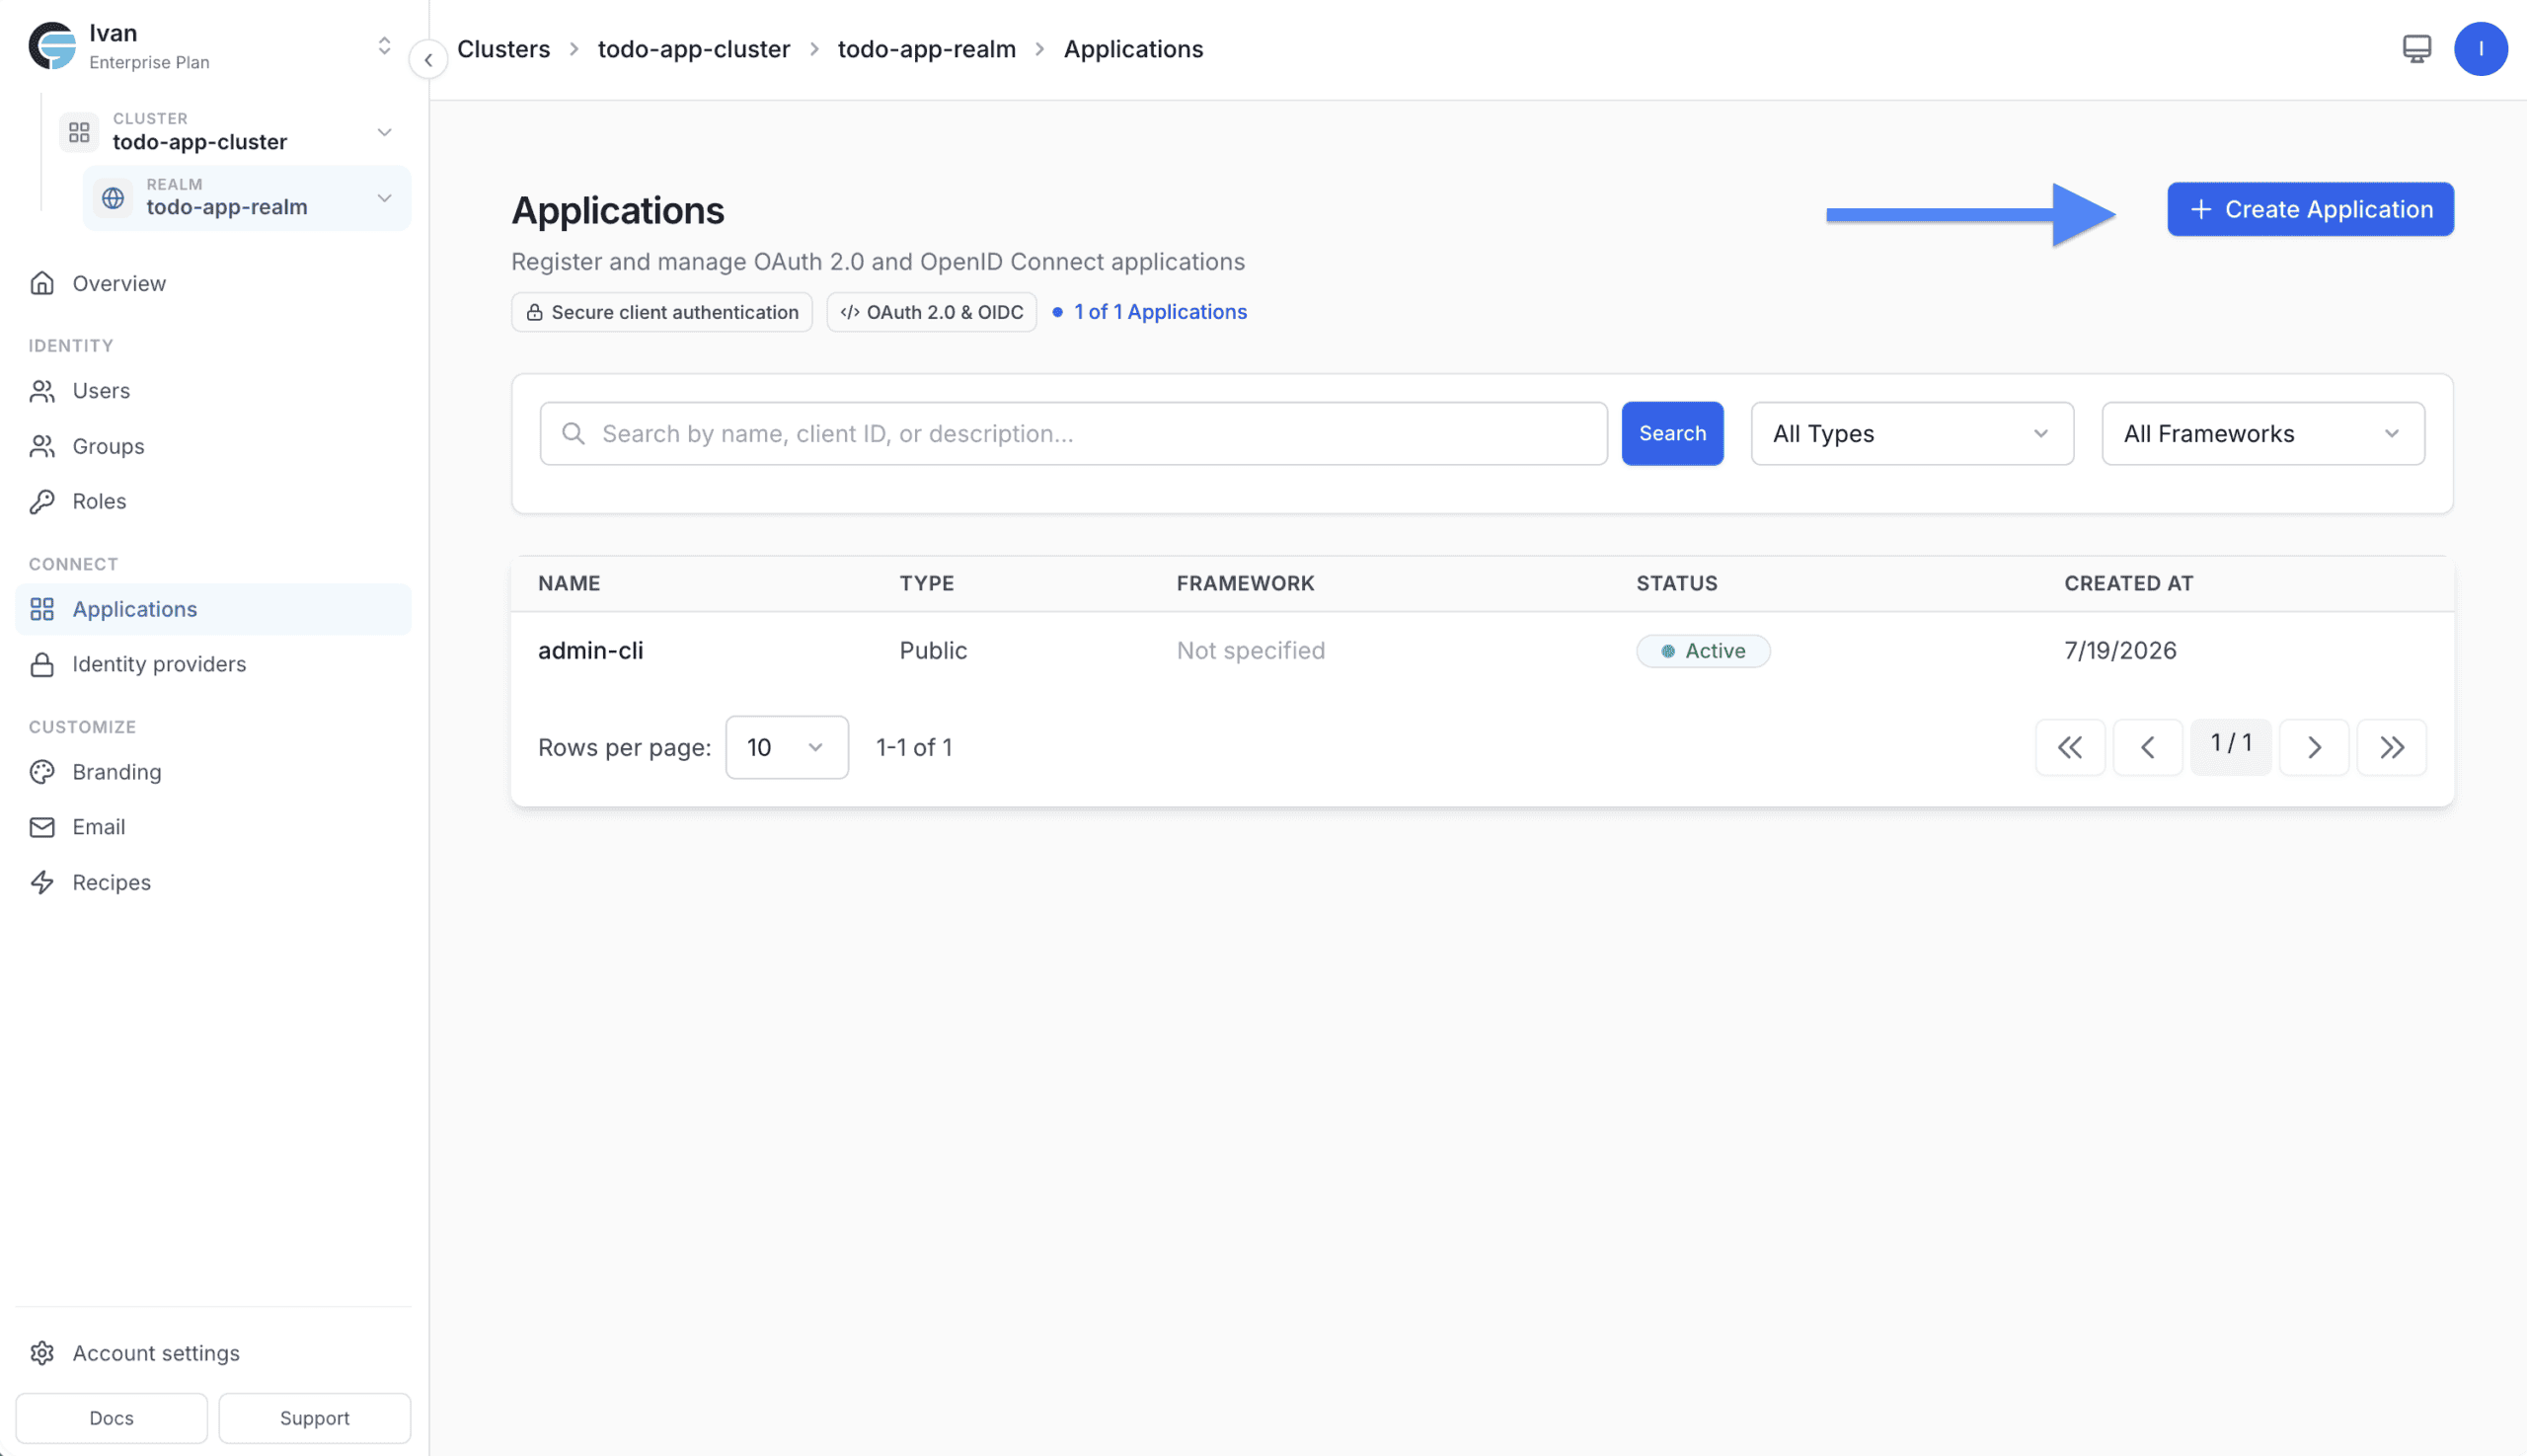Click the CREATED AT column header
Image resolution: width=2527 pixels, height=1456 pixels.
(2128, 583)
